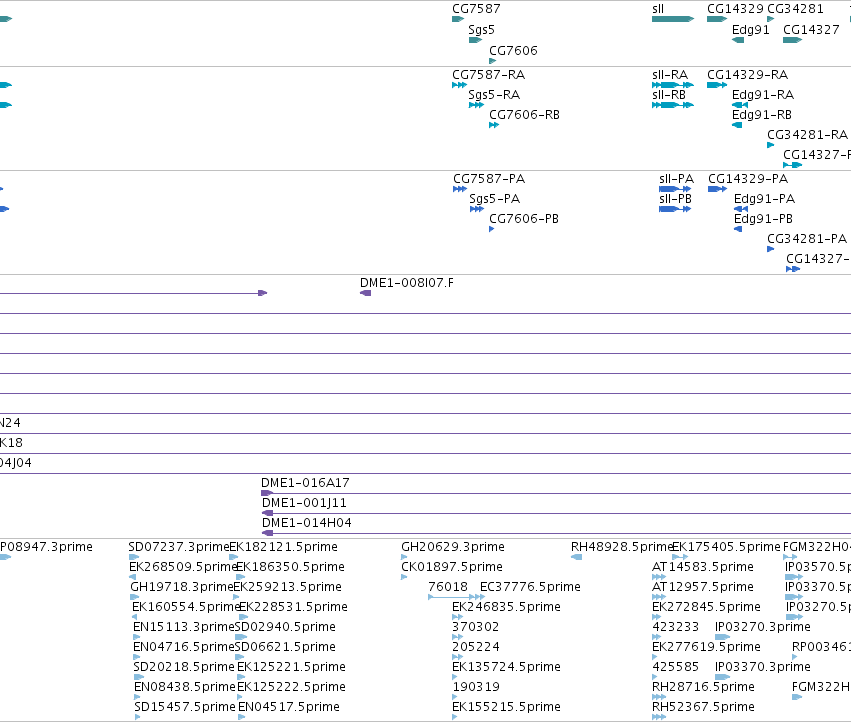Select EST EK259213.5prime
851x722 pixels.
287,587
